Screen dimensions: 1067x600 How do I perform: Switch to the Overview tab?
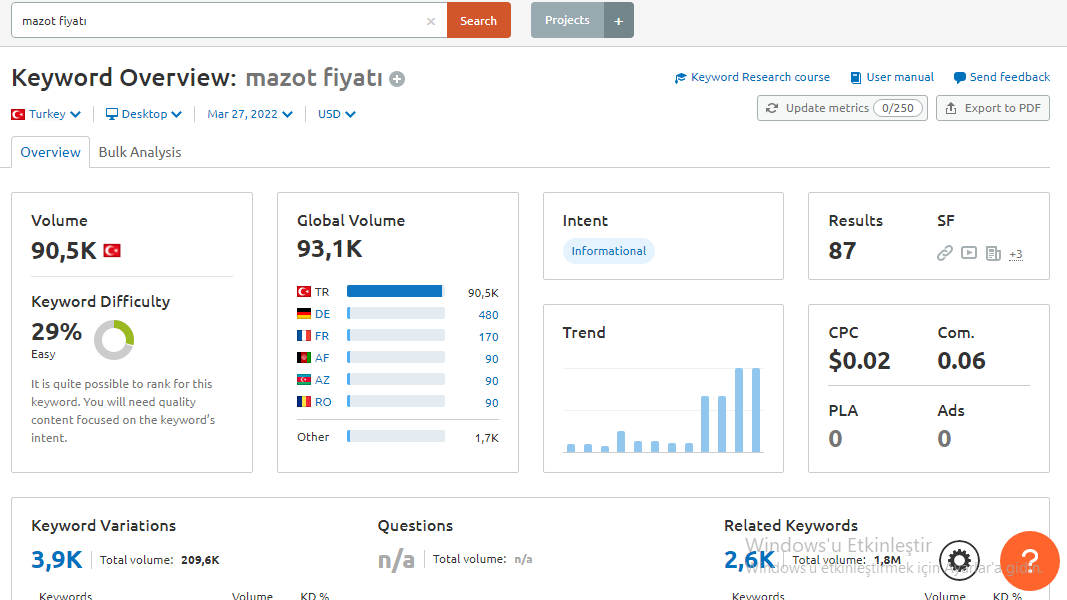click(x=50, y=152)
